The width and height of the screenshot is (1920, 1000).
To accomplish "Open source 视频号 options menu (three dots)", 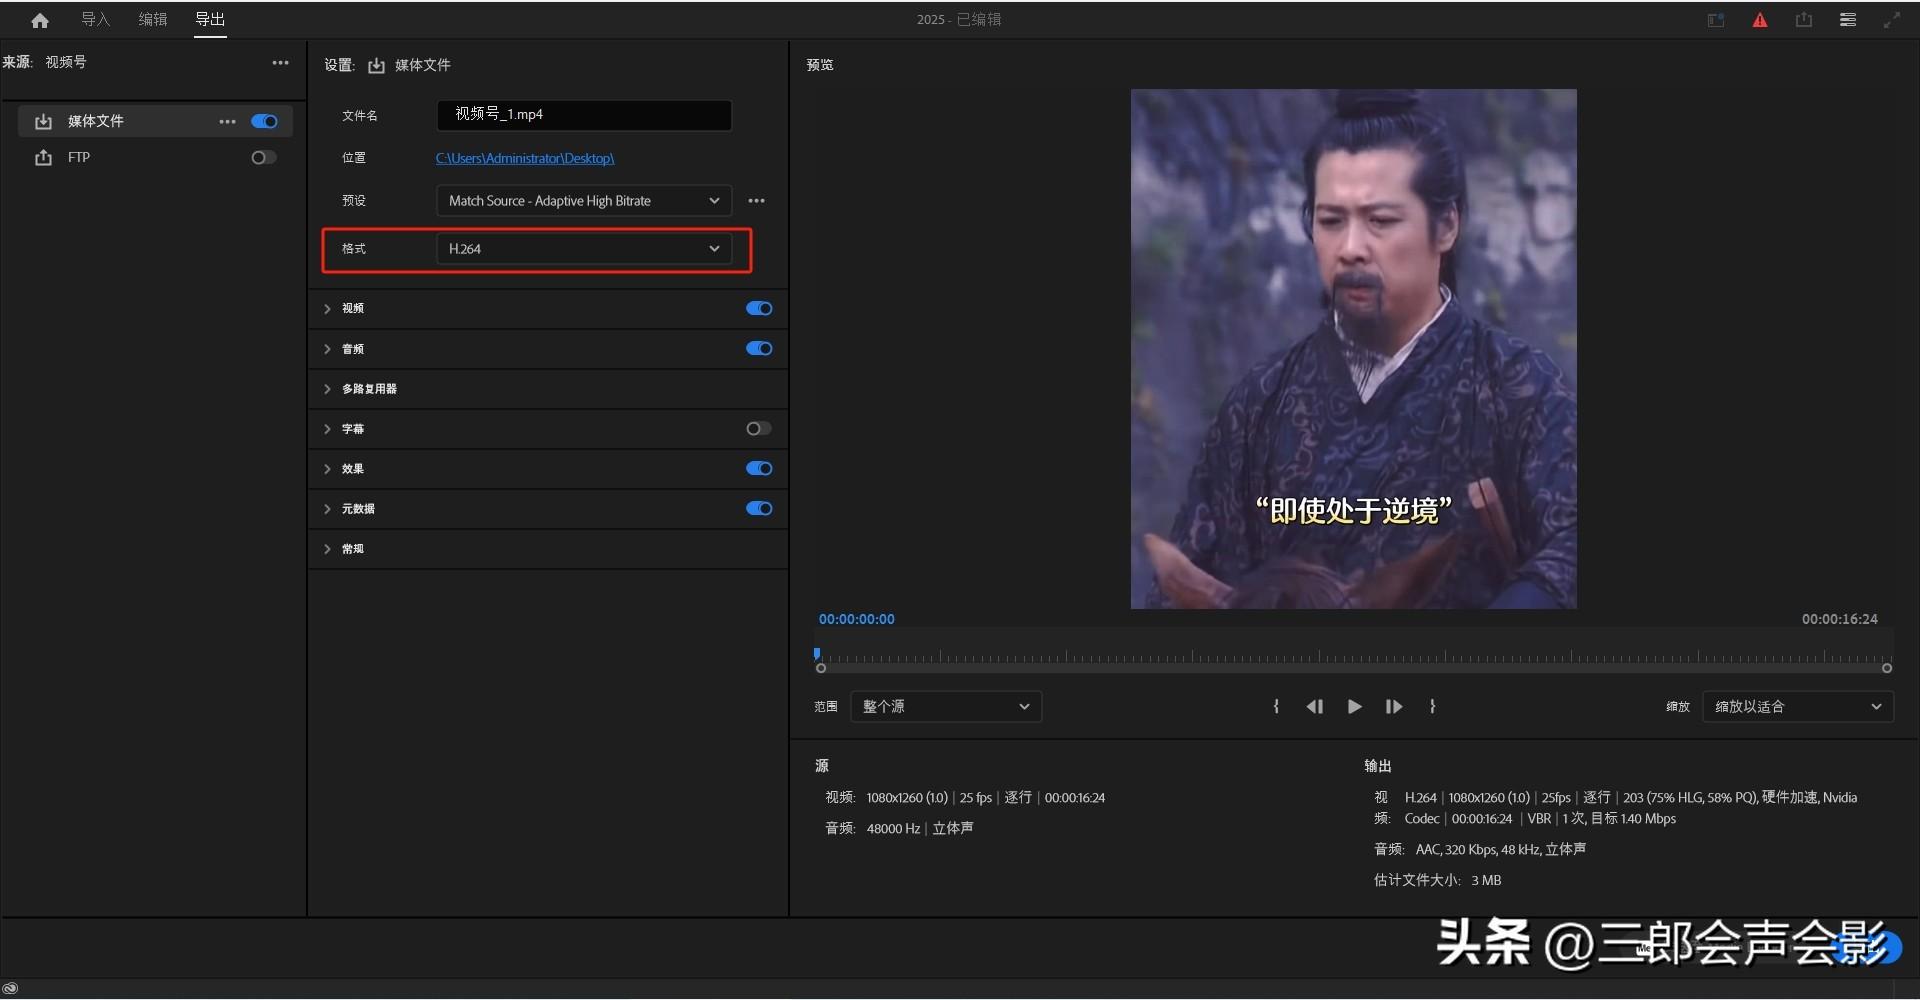I will (281, 62).
